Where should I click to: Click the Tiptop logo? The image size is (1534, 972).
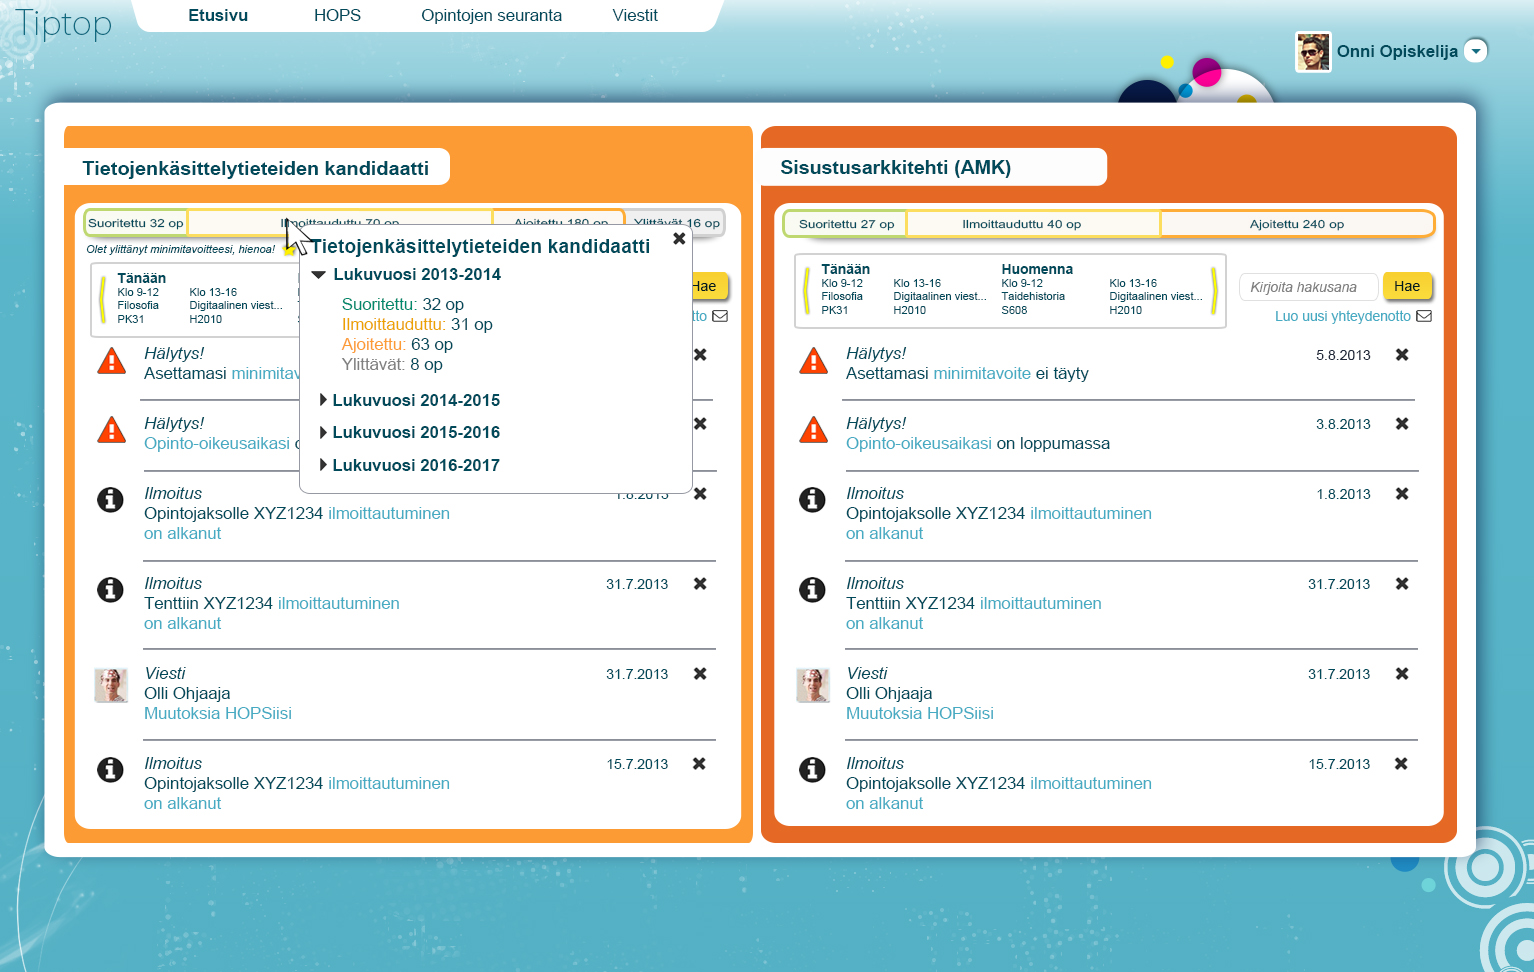point(63,22)
